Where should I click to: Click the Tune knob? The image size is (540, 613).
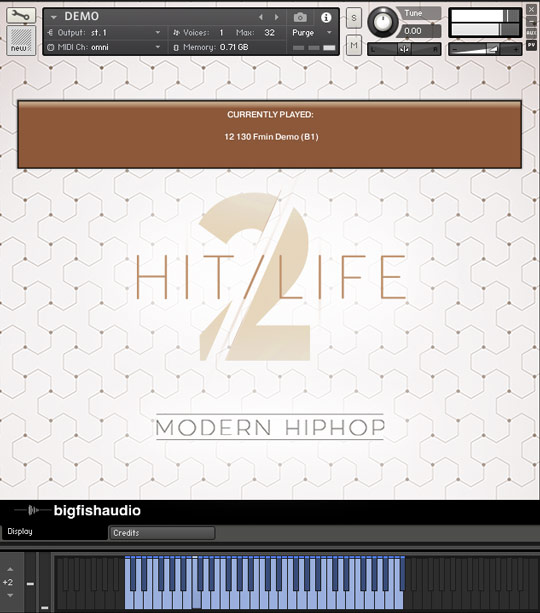coord(382,22)
